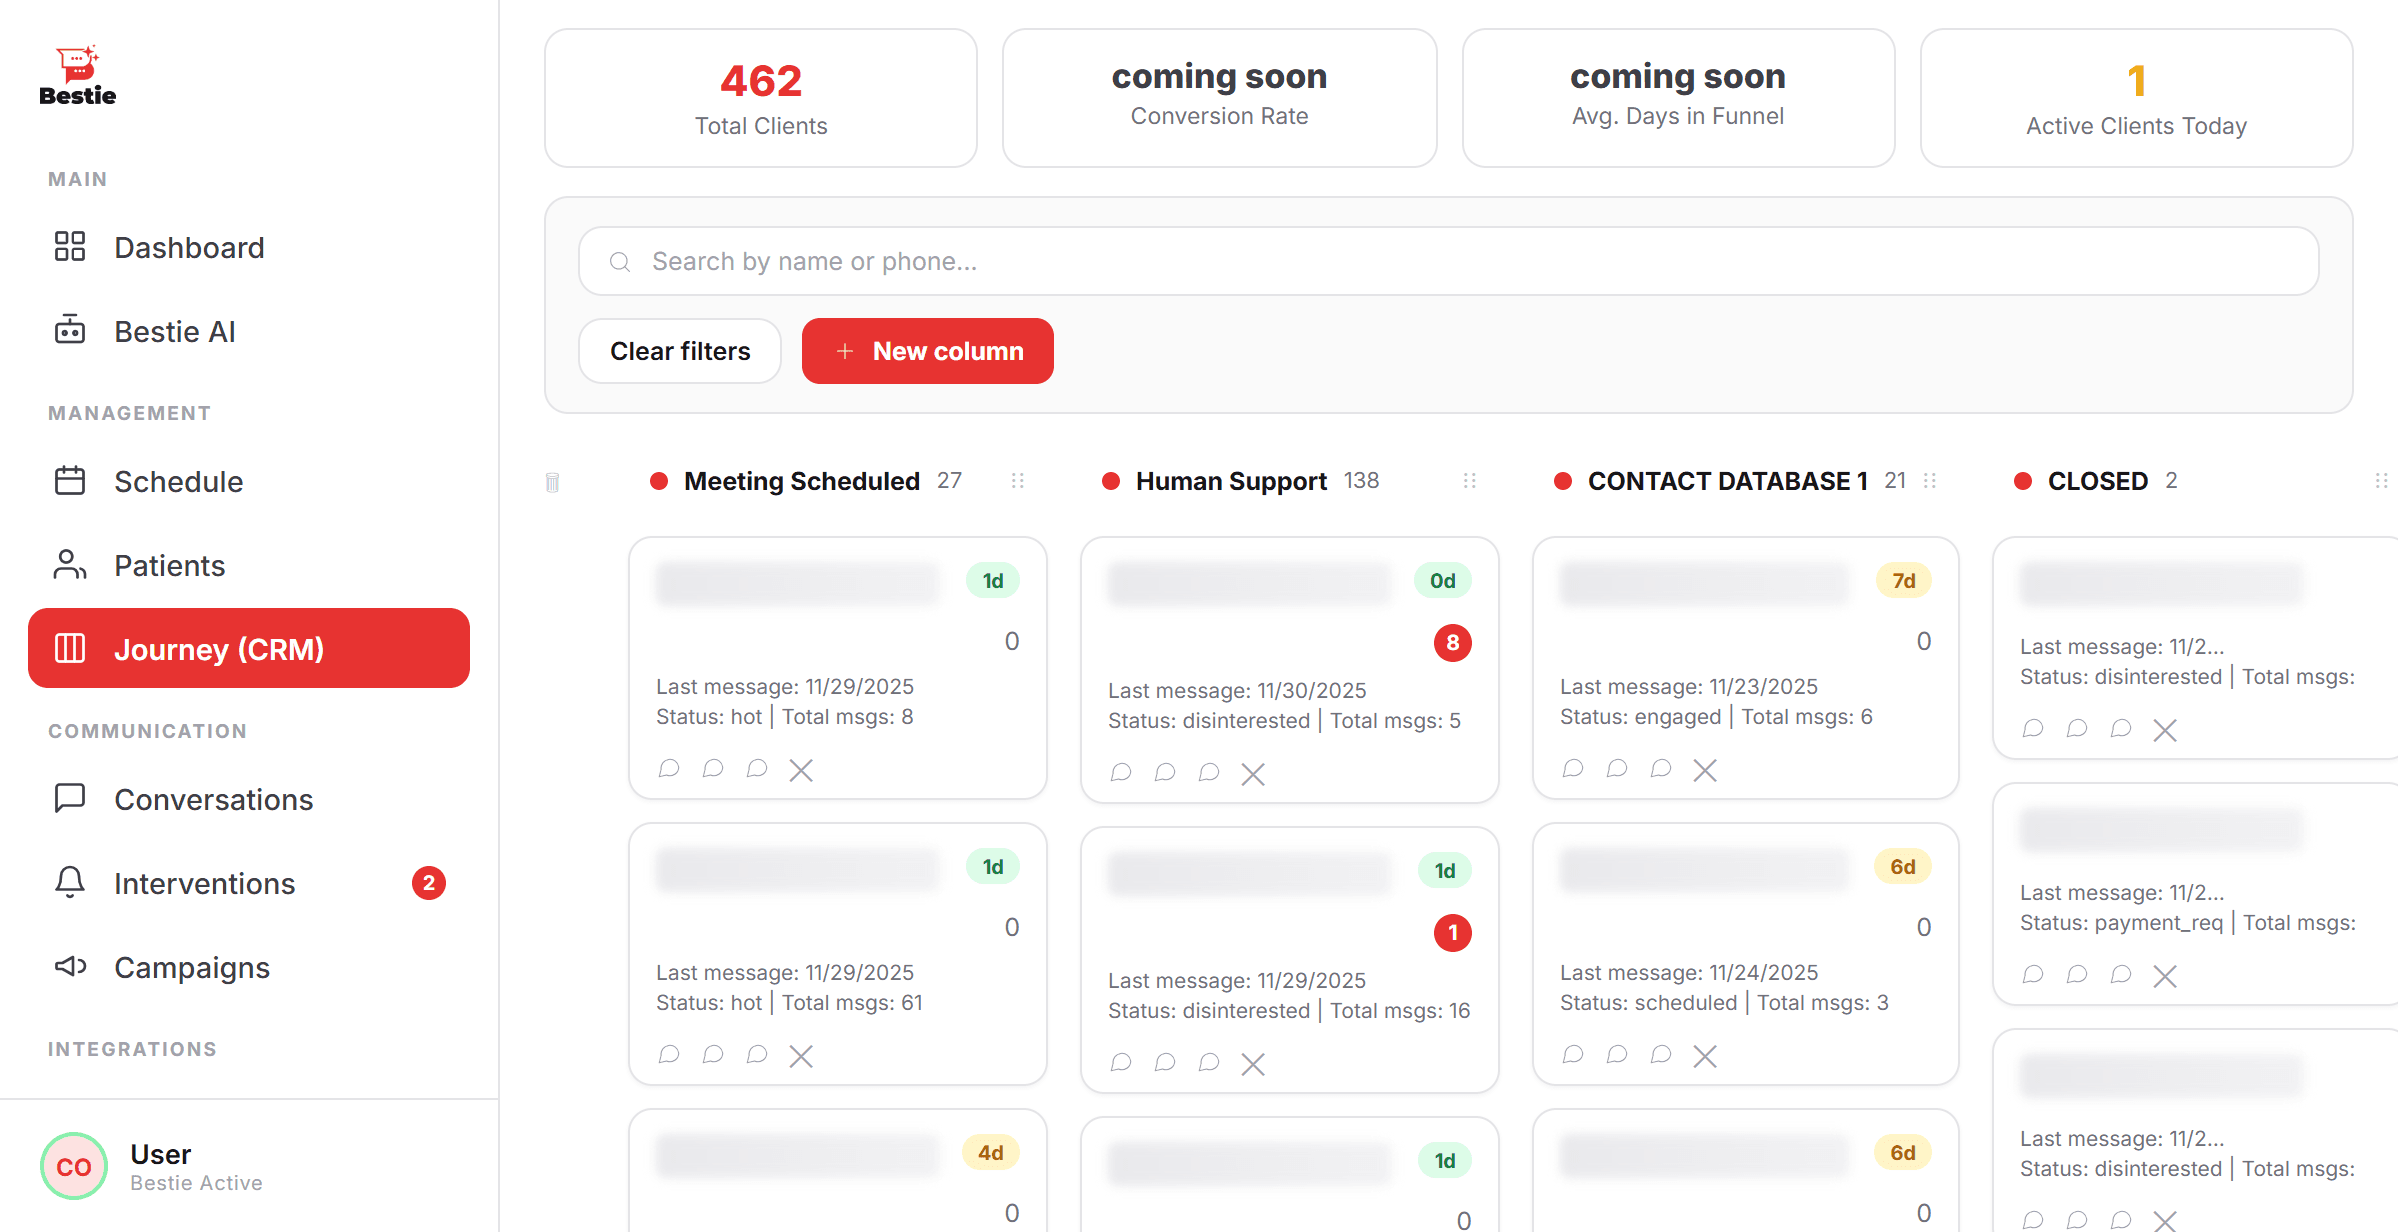Click first chat icon on card with 5 msgs
The height and width of the screenshot is (1232, 2398).
pyautogui.click(x=1121, y=772)
